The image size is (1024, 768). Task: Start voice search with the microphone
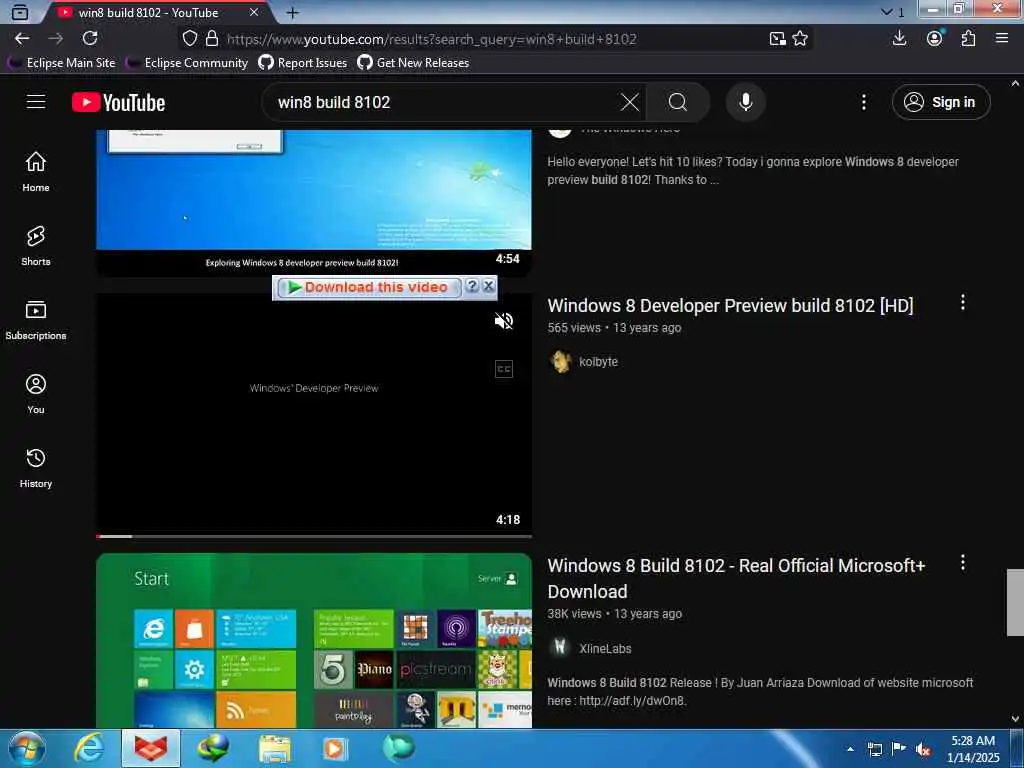[x=746, y=102]
